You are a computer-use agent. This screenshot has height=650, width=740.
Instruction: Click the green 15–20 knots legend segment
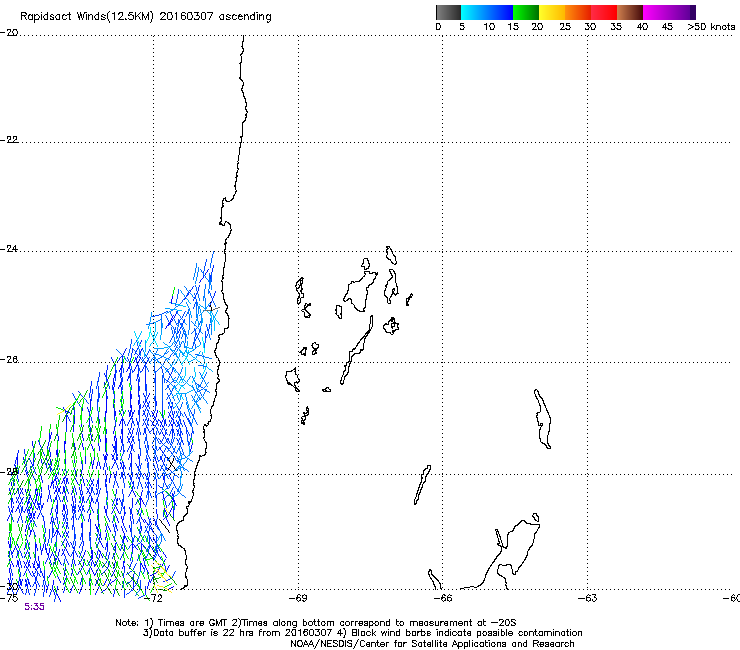coord(526,12)
